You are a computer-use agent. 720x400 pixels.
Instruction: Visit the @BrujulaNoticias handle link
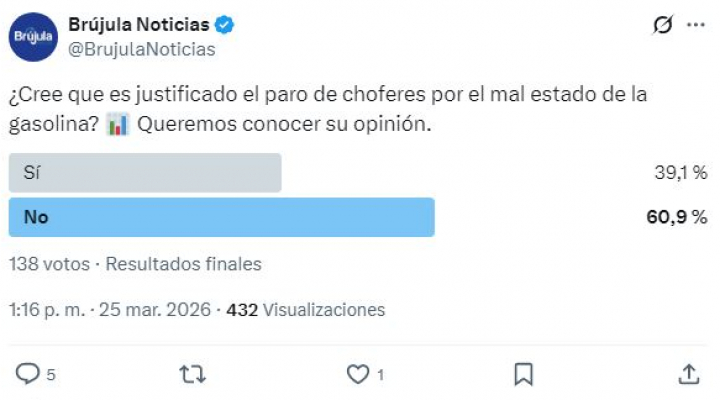[140, 48]
